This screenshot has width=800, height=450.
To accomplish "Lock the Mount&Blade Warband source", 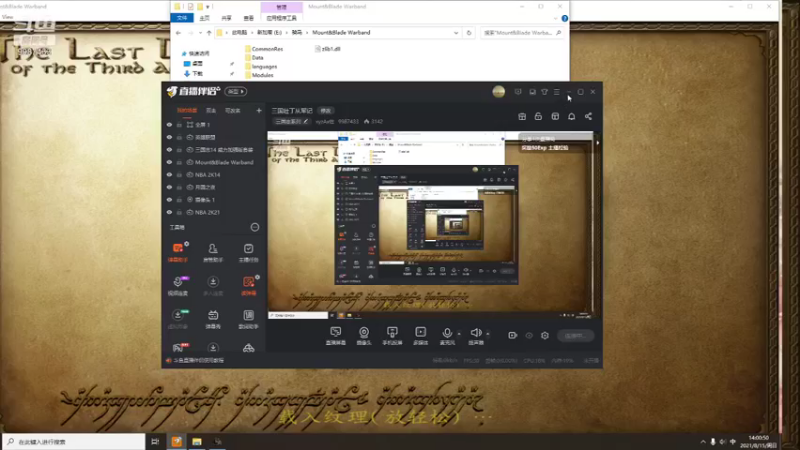I will click(x=179, y=162).
